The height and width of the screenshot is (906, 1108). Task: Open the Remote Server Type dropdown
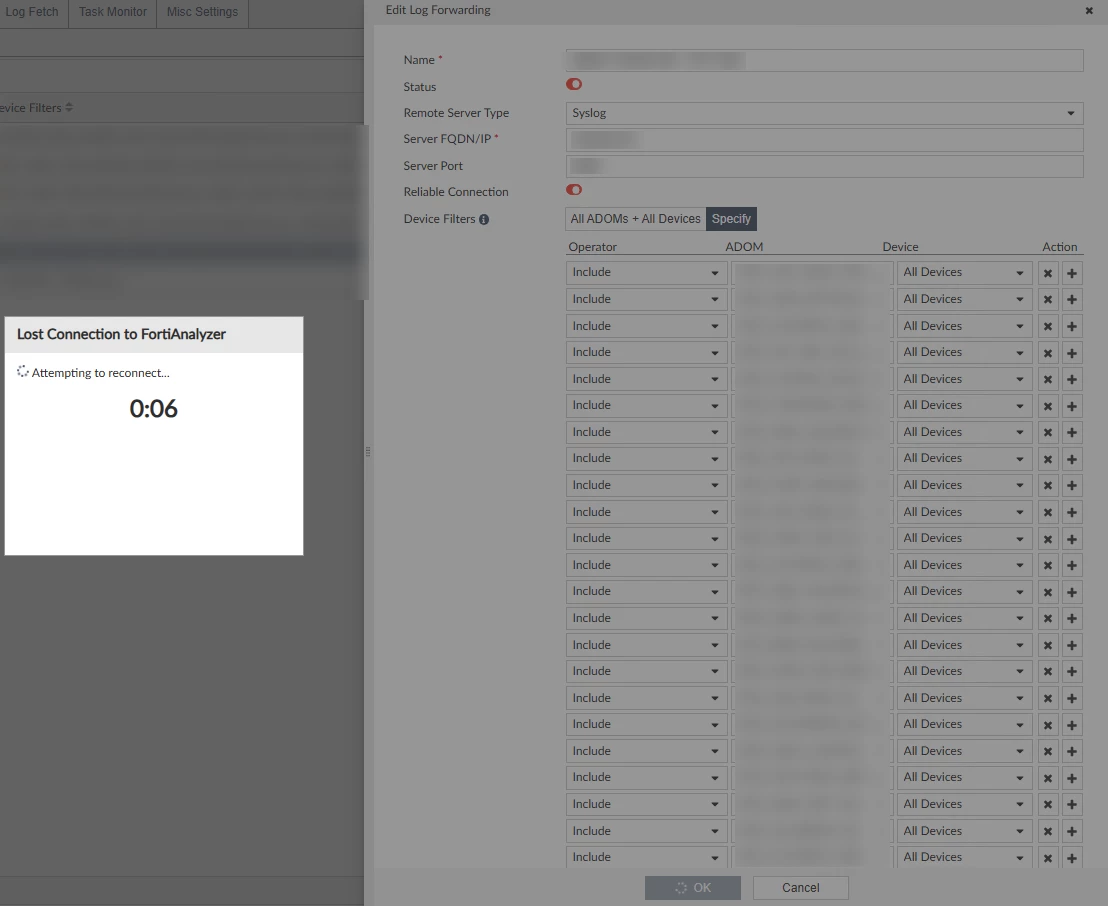pyautogui.click(x=824, y=113)
